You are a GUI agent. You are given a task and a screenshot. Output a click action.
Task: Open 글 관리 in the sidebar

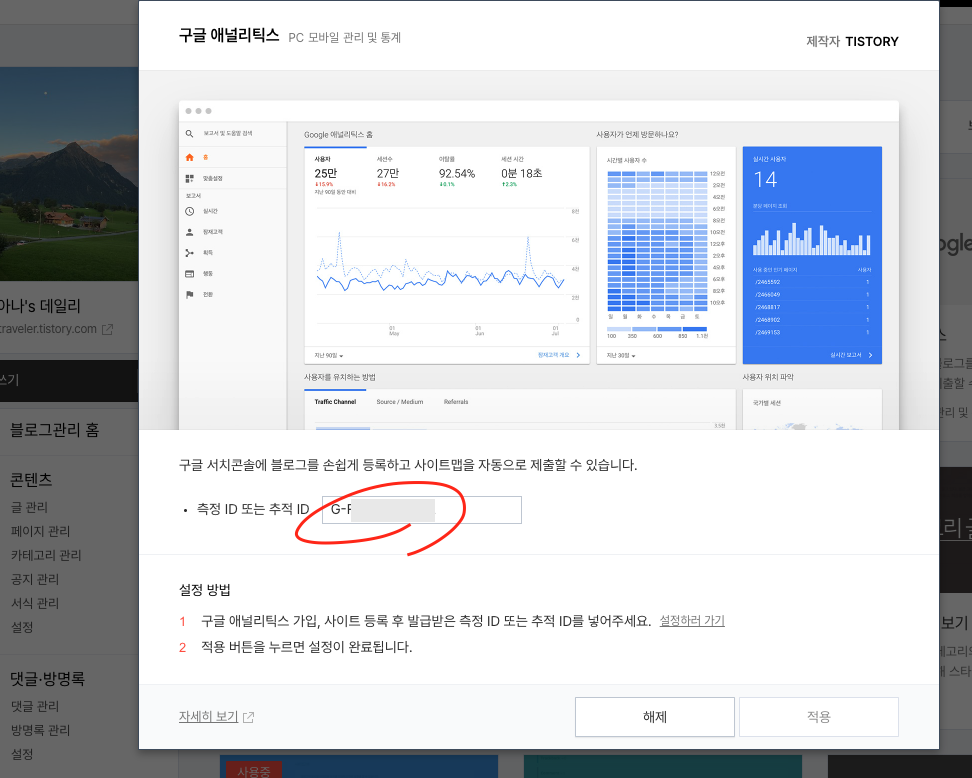pos(29,507)
